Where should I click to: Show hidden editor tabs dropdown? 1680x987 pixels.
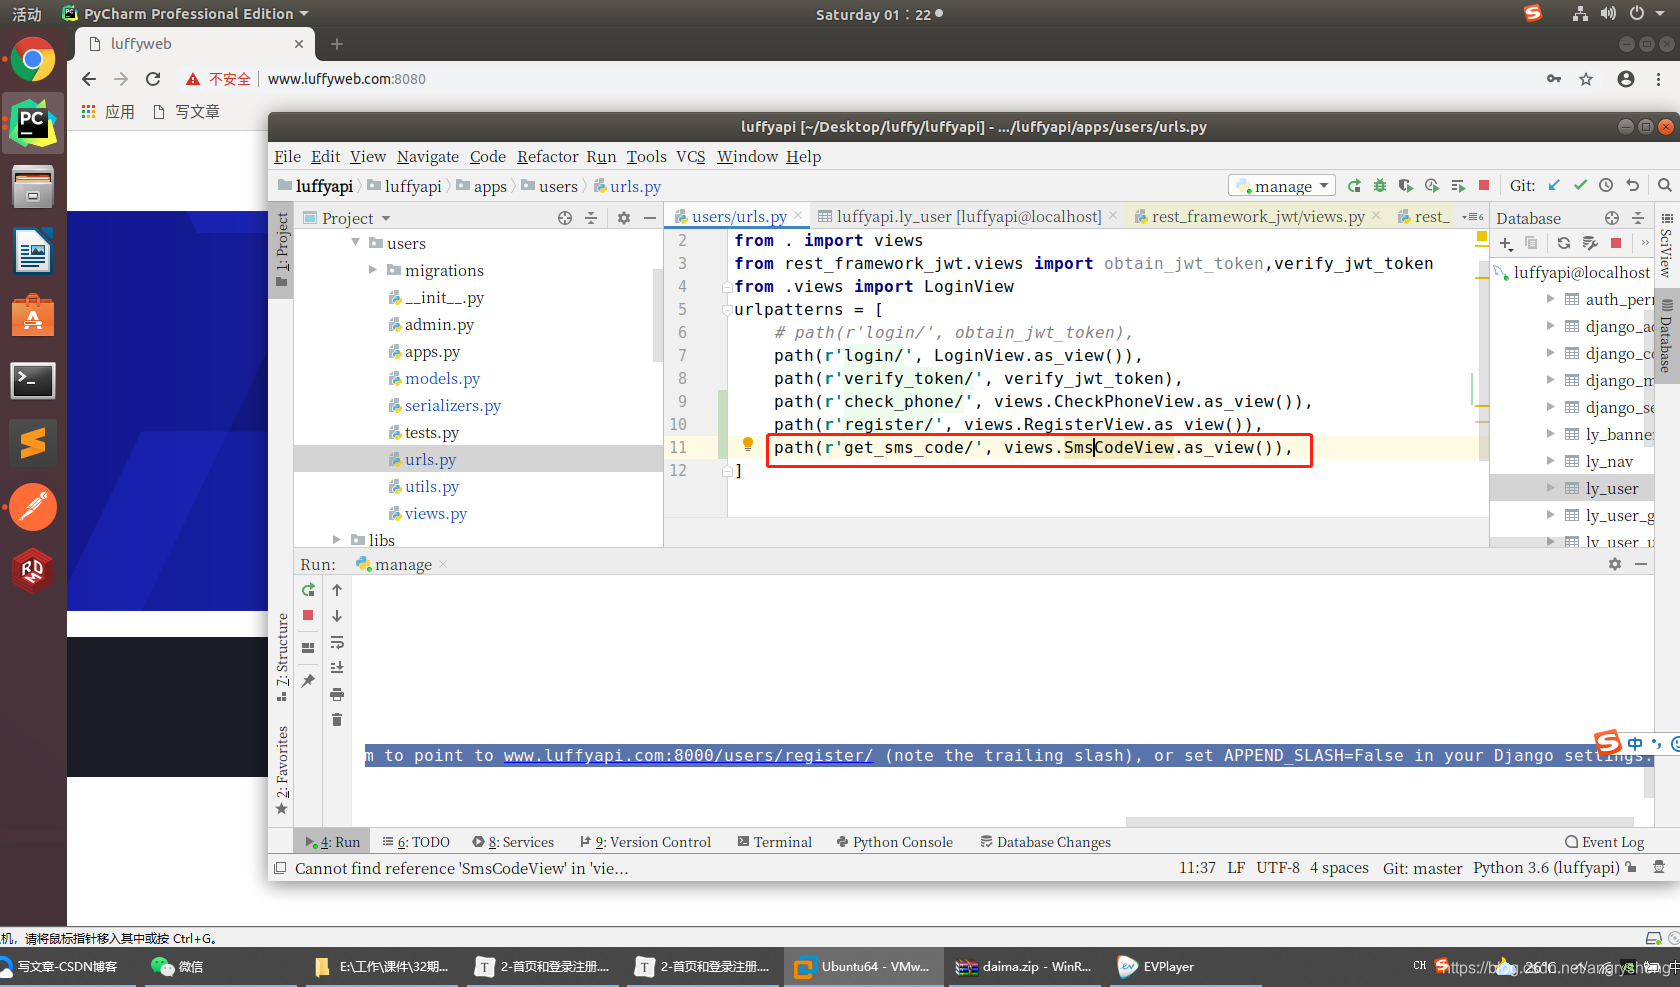click(1472, 217)
